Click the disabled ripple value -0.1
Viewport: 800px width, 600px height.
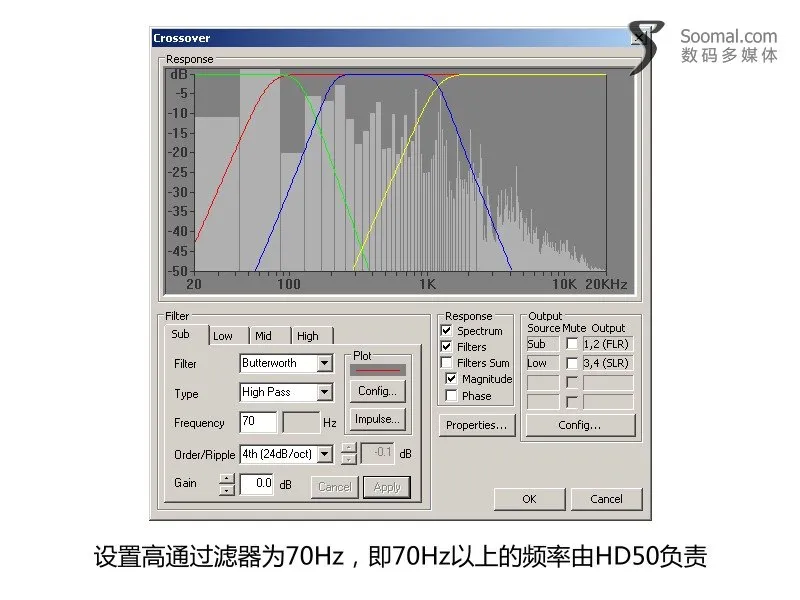tap(377, 453)
